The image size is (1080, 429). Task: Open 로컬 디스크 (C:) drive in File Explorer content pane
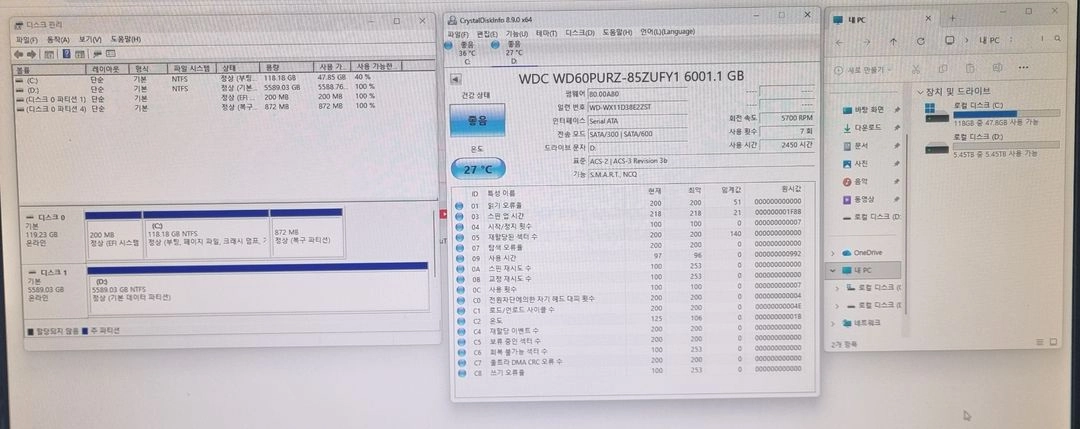click(993, 113)
